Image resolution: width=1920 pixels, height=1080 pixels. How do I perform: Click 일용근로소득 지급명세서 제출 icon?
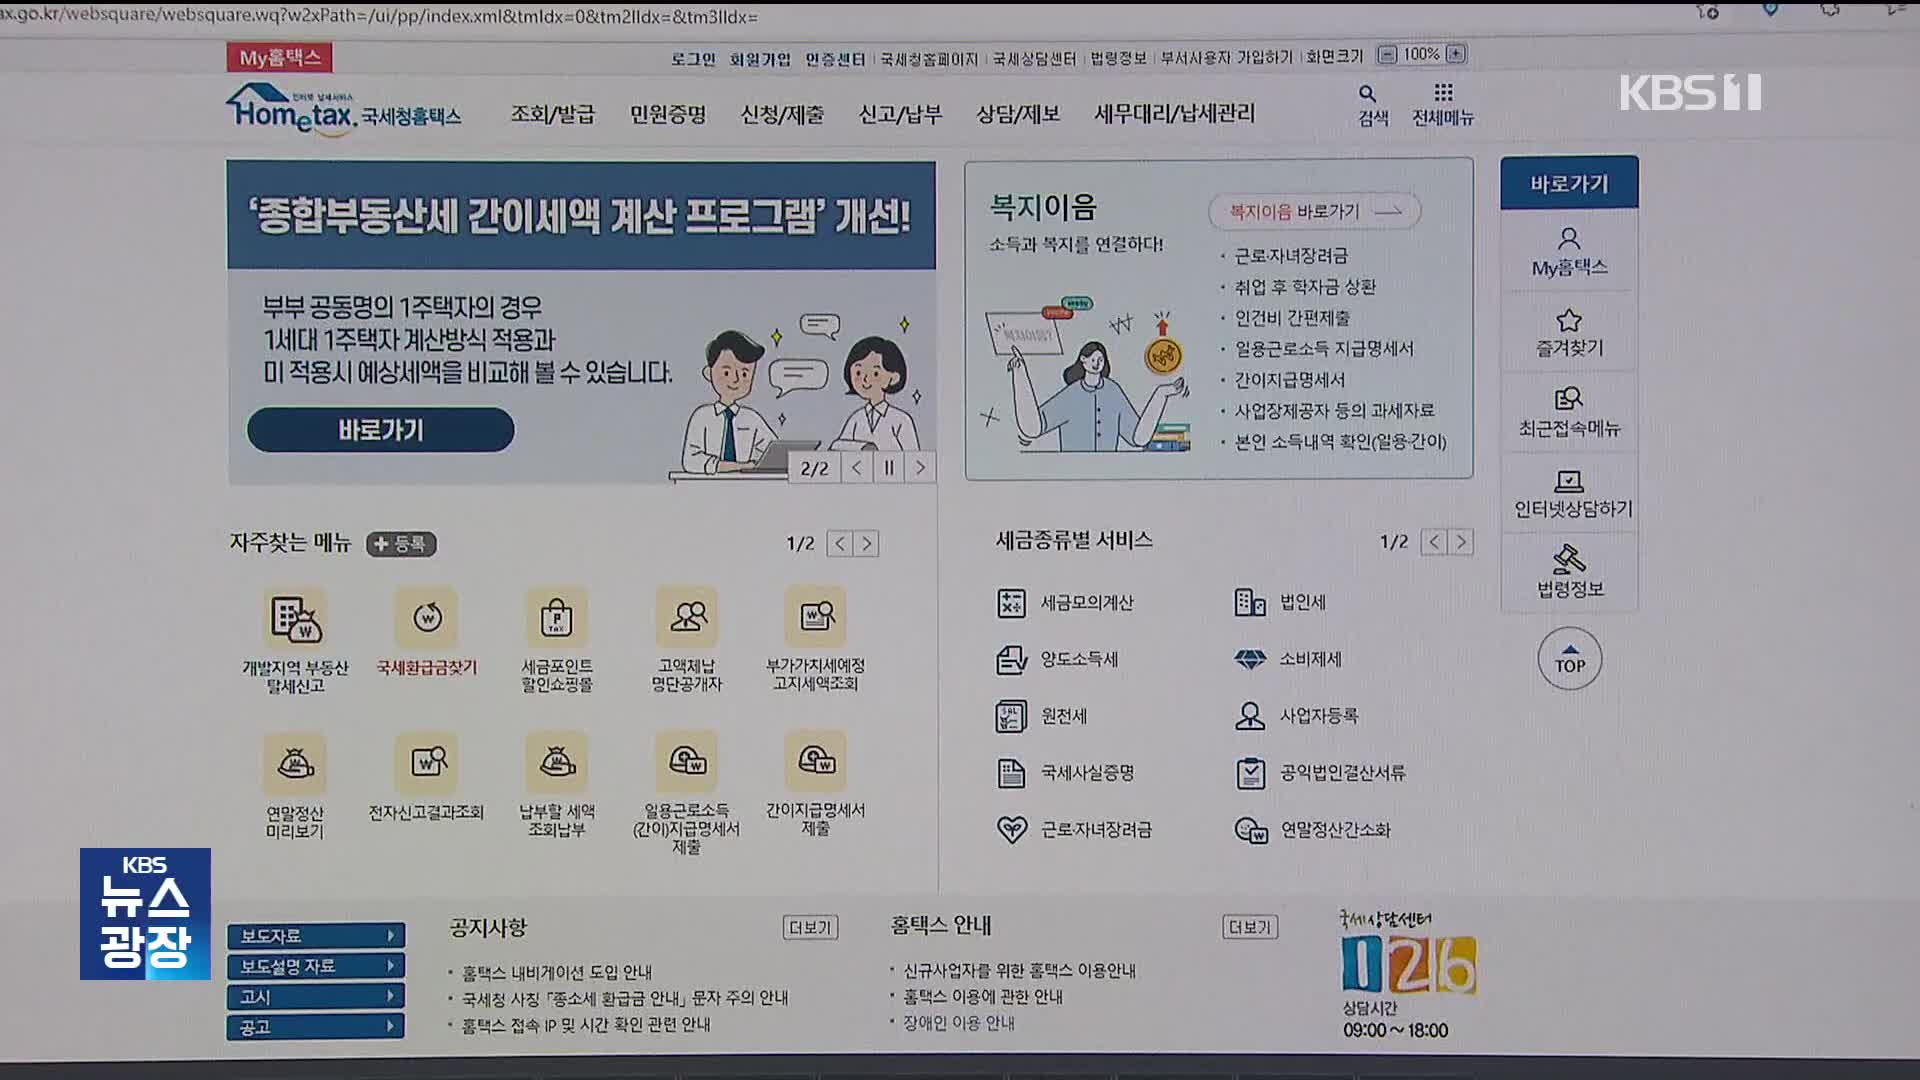click(x=687, y=762)
